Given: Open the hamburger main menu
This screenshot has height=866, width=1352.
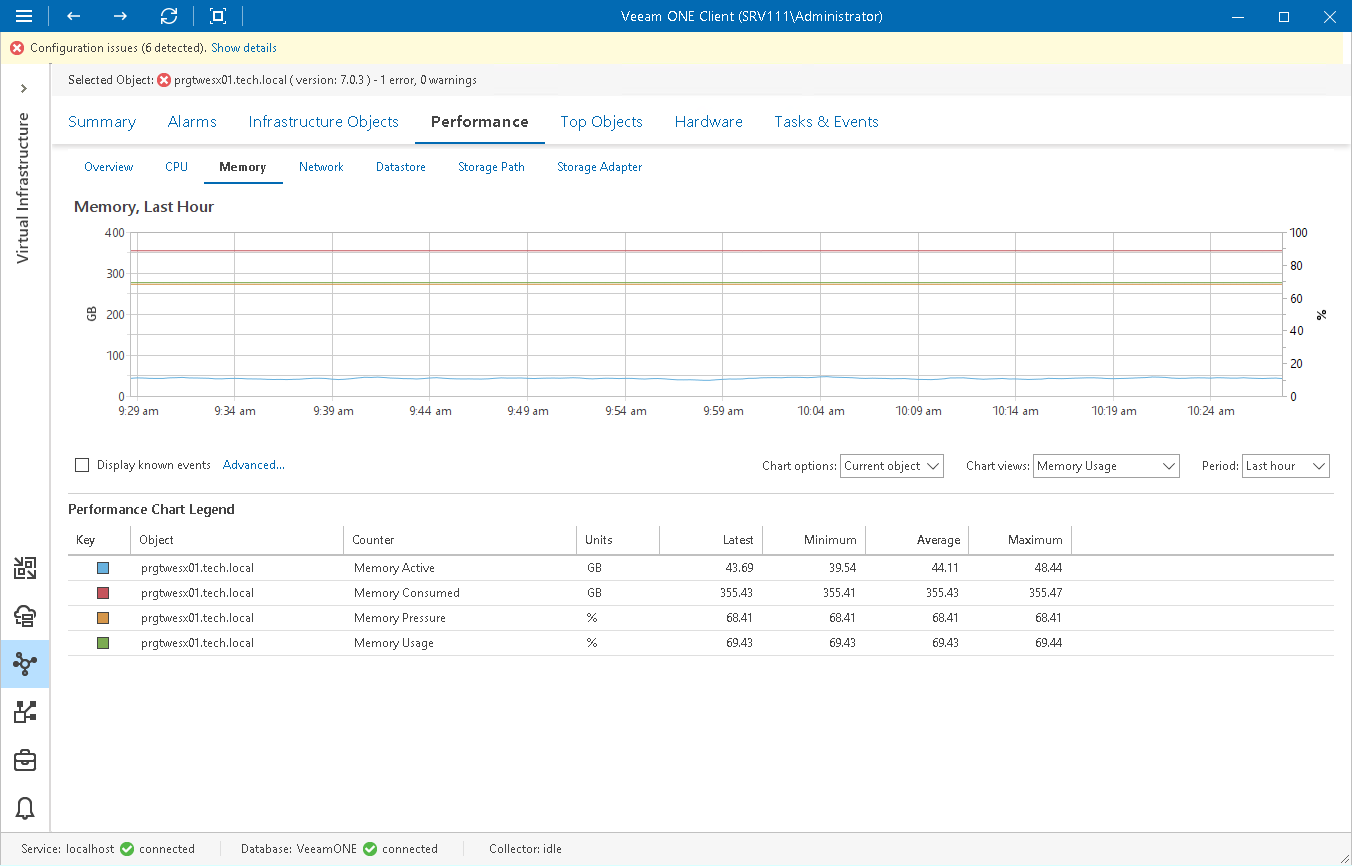Looking at the screenshot, I should [24, 16].
